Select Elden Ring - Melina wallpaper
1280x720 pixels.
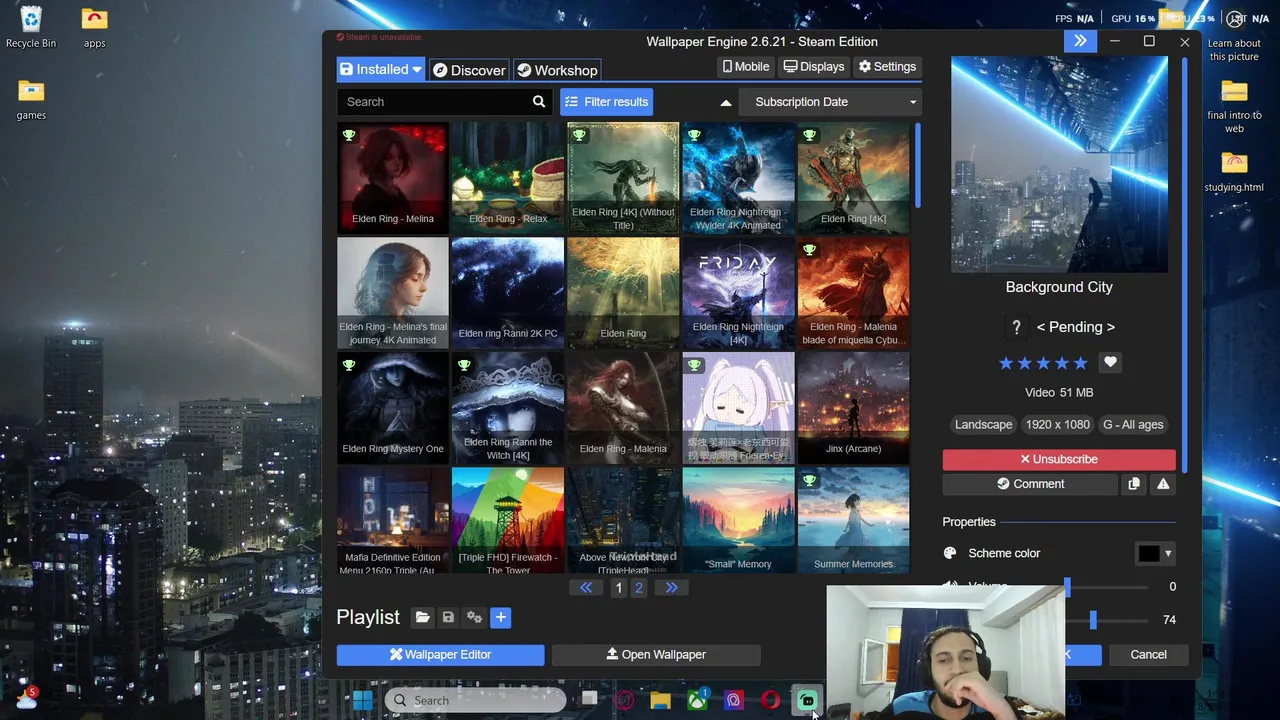pyautogui.click(x=393, y=177)
